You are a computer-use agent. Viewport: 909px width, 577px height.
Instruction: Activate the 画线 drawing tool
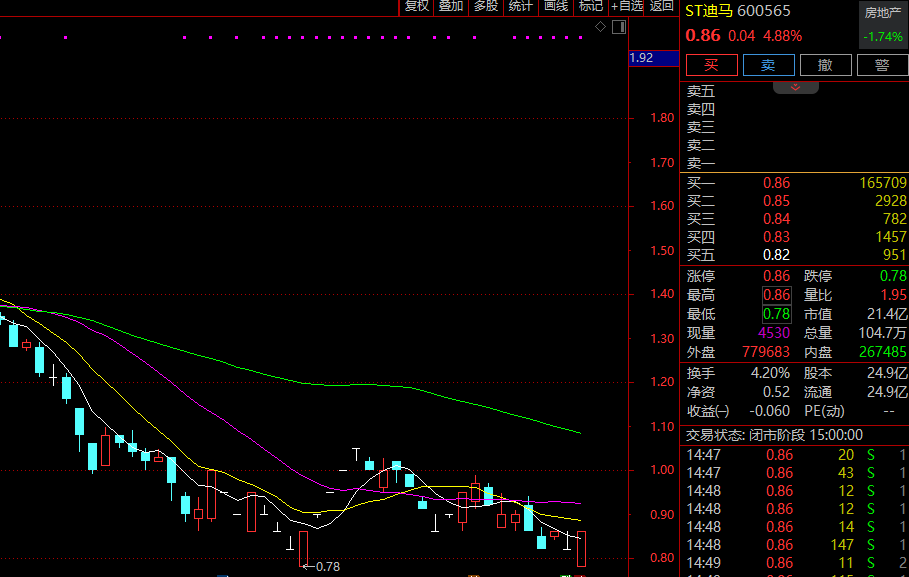pyautogui.click(x=555, y=6)
